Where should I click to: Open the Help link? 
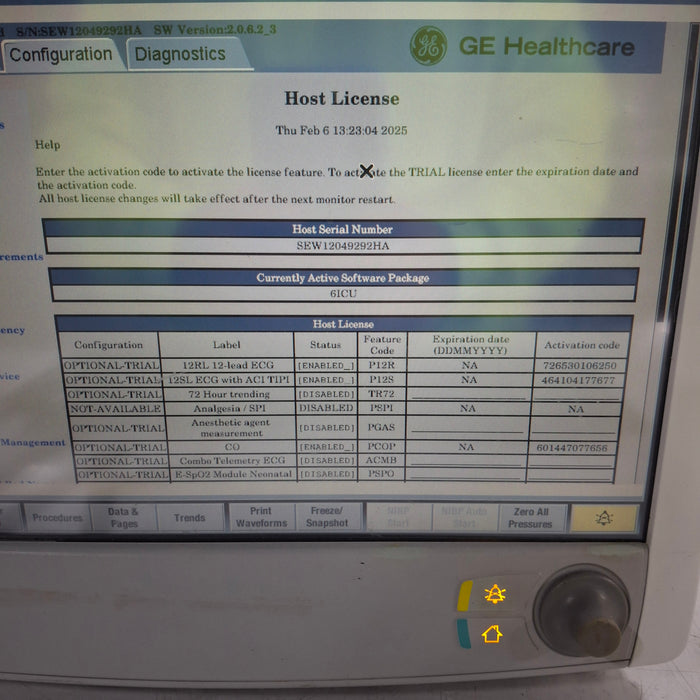[x=47, y=145]
